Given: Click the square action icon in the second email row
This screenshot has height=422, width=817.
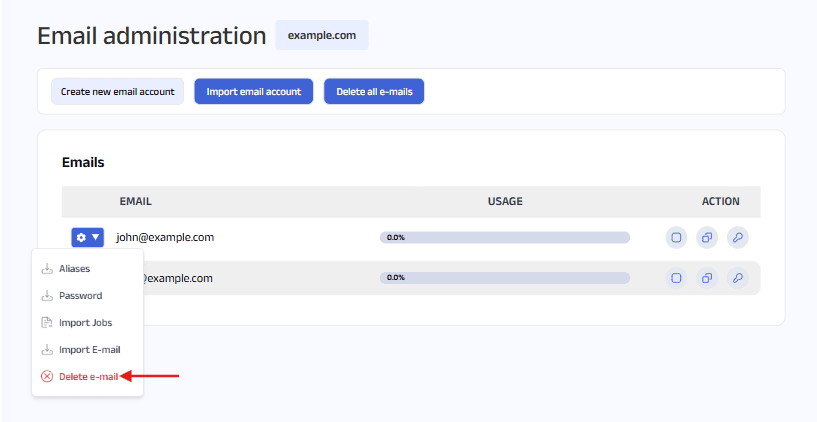Looking at the screenshot, I should 676,277.
